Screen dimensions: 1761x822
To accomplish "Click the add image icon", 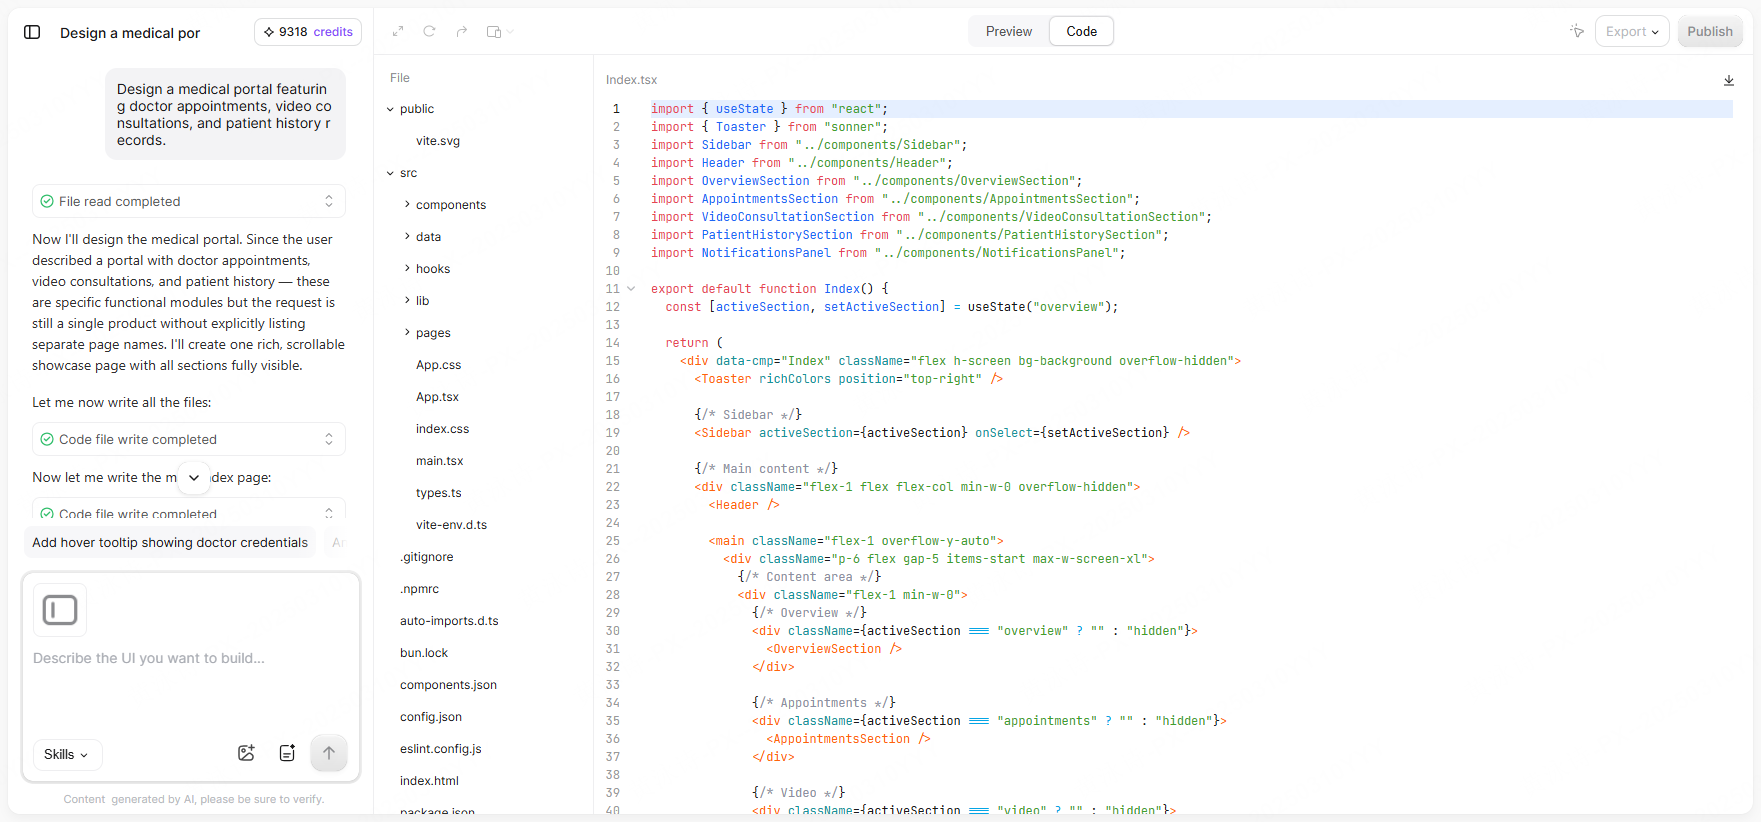I will coord(246,753).
